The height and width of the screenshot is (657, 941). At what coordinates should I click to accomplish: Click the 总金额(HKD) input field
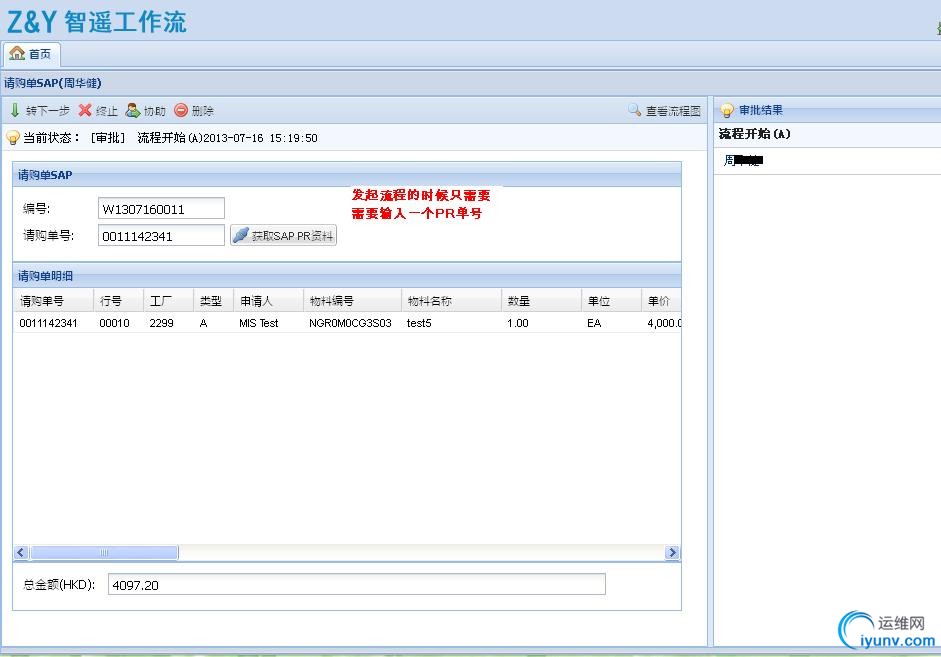click(x=356, y=584)
